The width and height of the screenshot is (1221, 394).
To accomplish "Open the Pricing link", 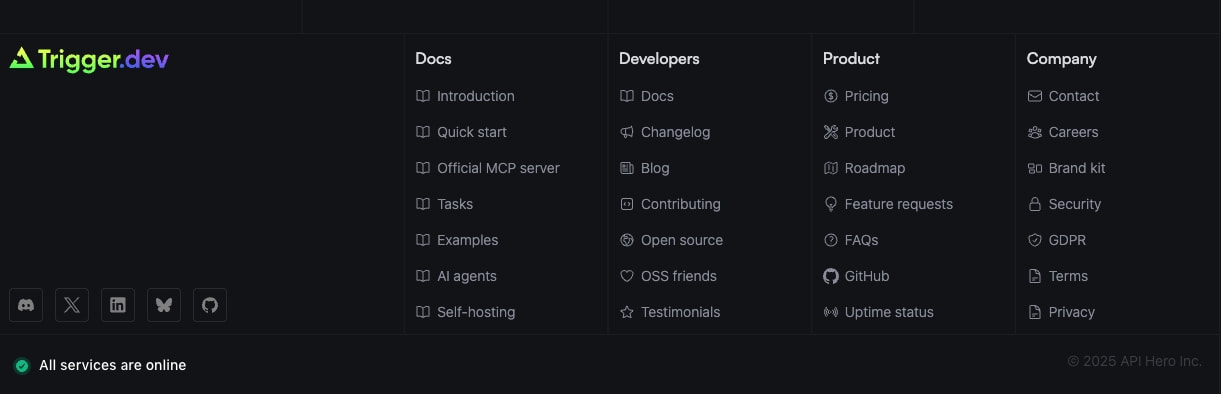I will point(866,96).
